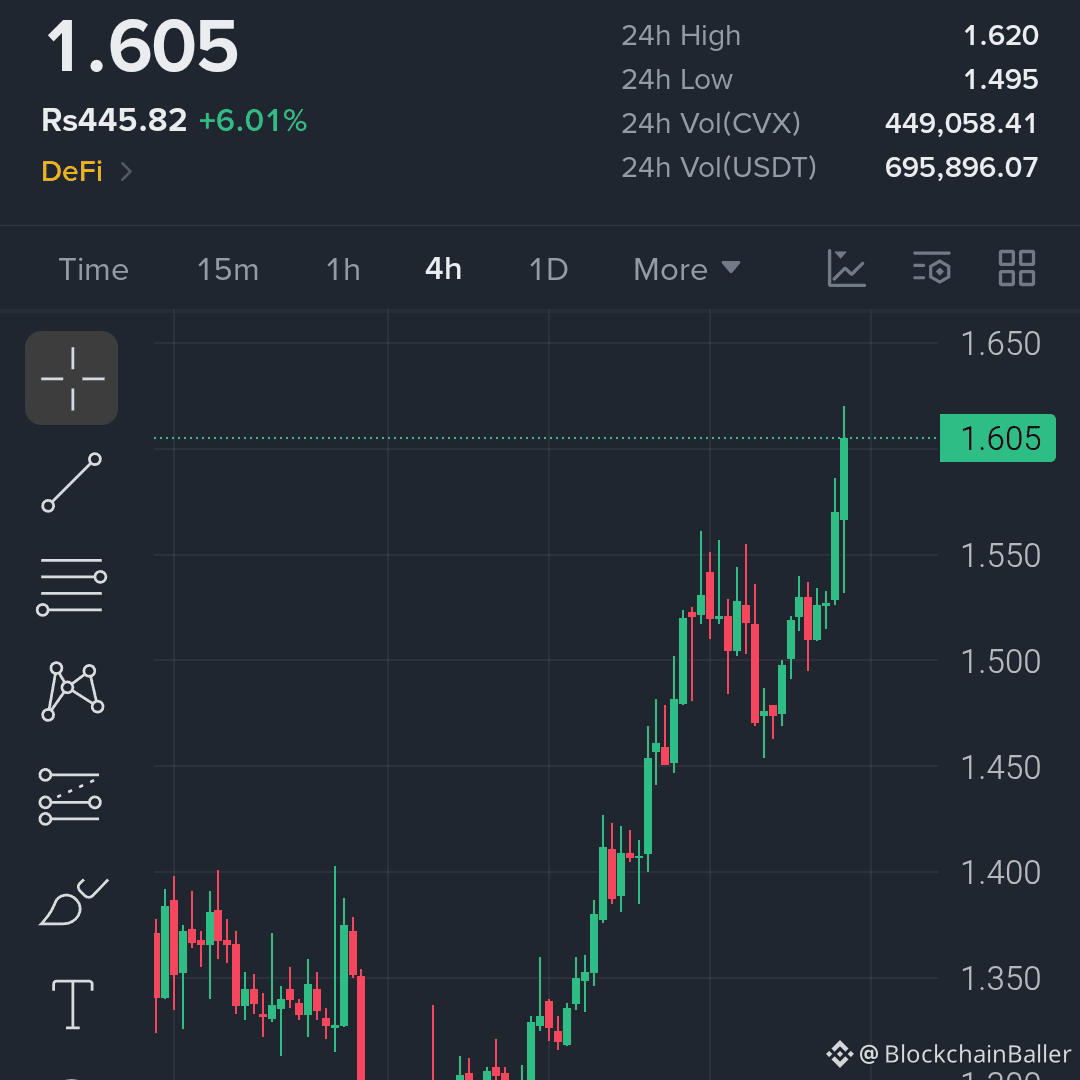The image size is (1080, 1080).
Task: Click the 24h High label
Action: (681, 36)
